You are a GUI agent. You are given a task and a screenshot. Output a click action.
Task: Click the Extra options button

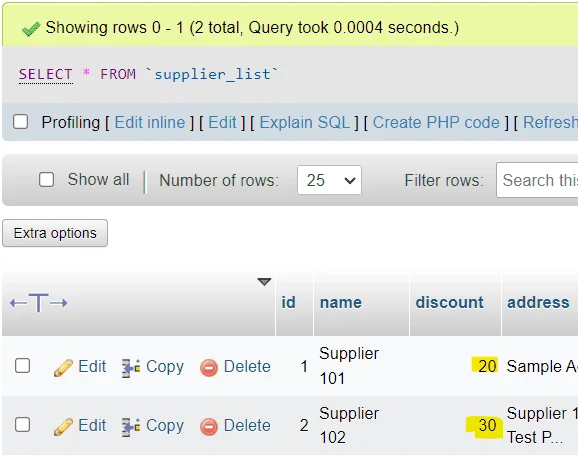55,233
